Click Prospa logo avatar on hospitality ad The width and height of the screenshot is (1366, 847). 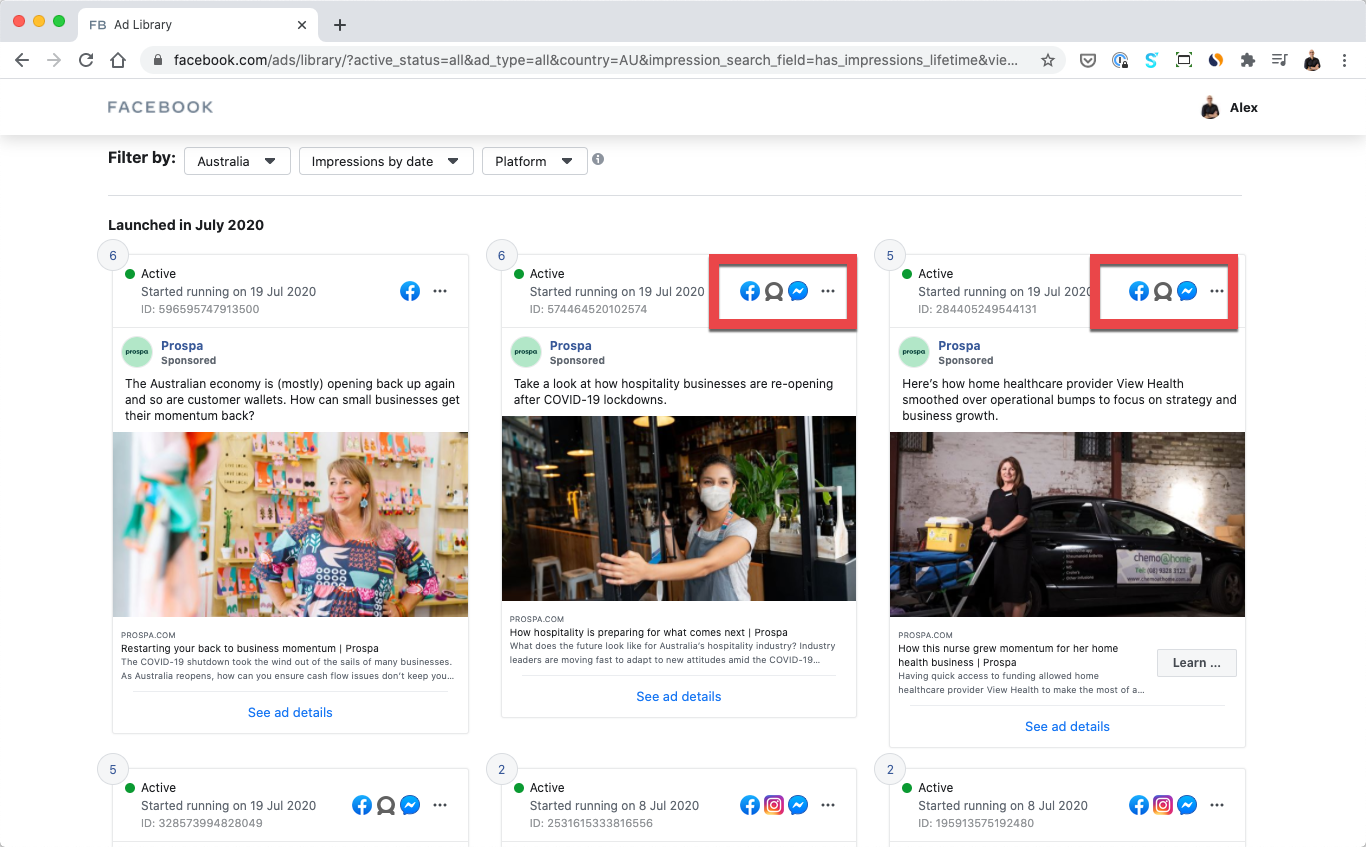[x=526, y=352]
